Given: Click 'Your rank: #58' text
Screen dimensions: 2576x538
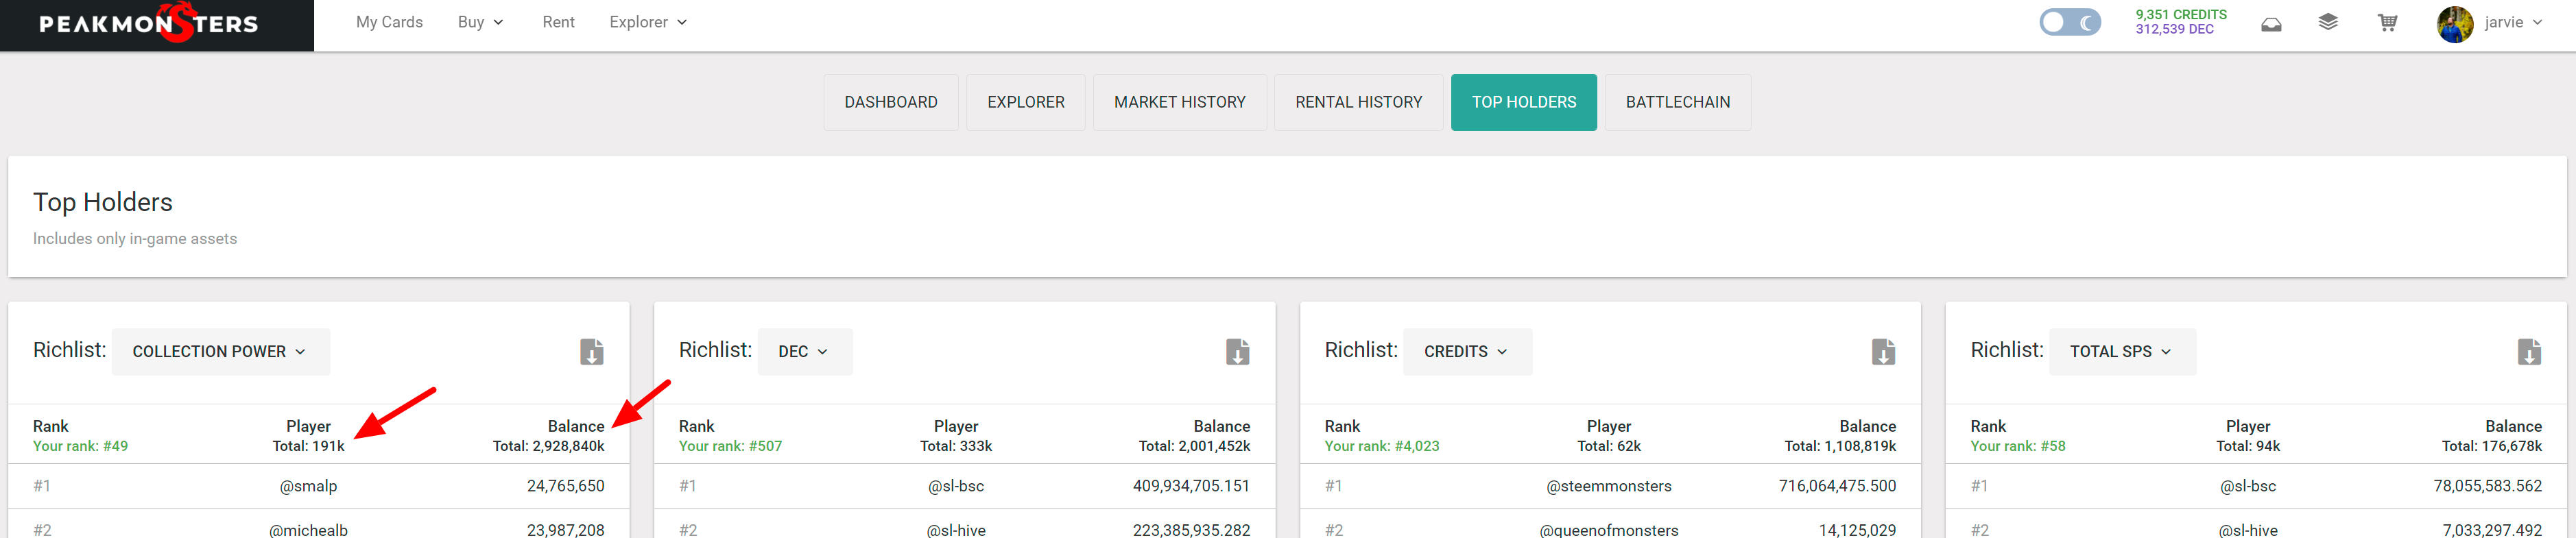Looking at the screenshot, I should (2017, 446).
